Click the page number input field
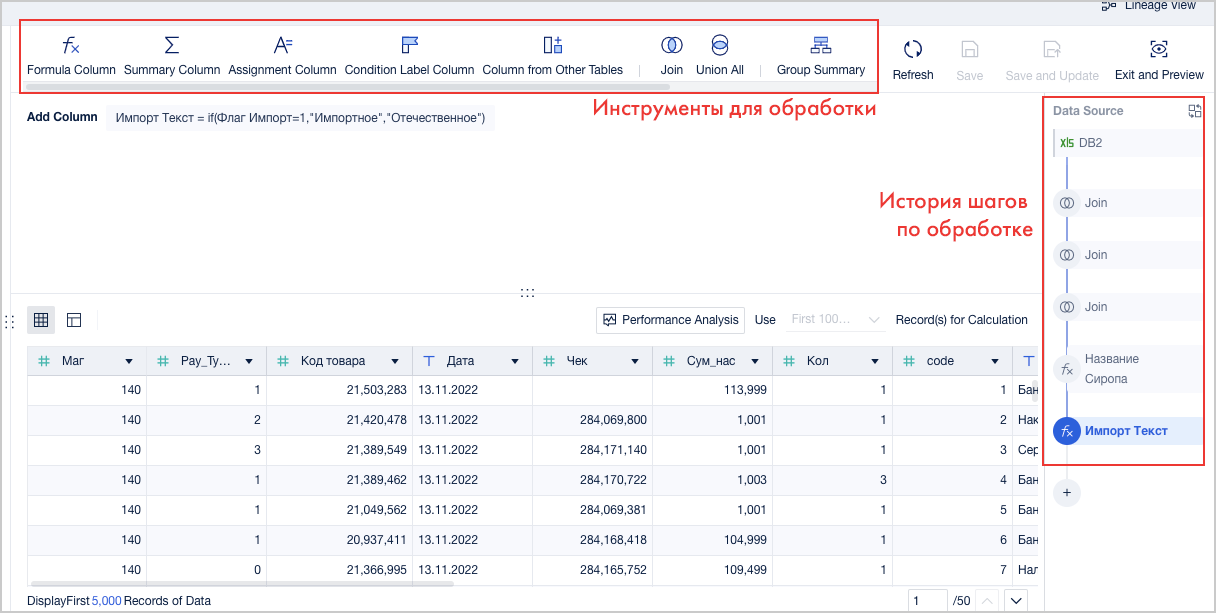 tap(927, 600)
